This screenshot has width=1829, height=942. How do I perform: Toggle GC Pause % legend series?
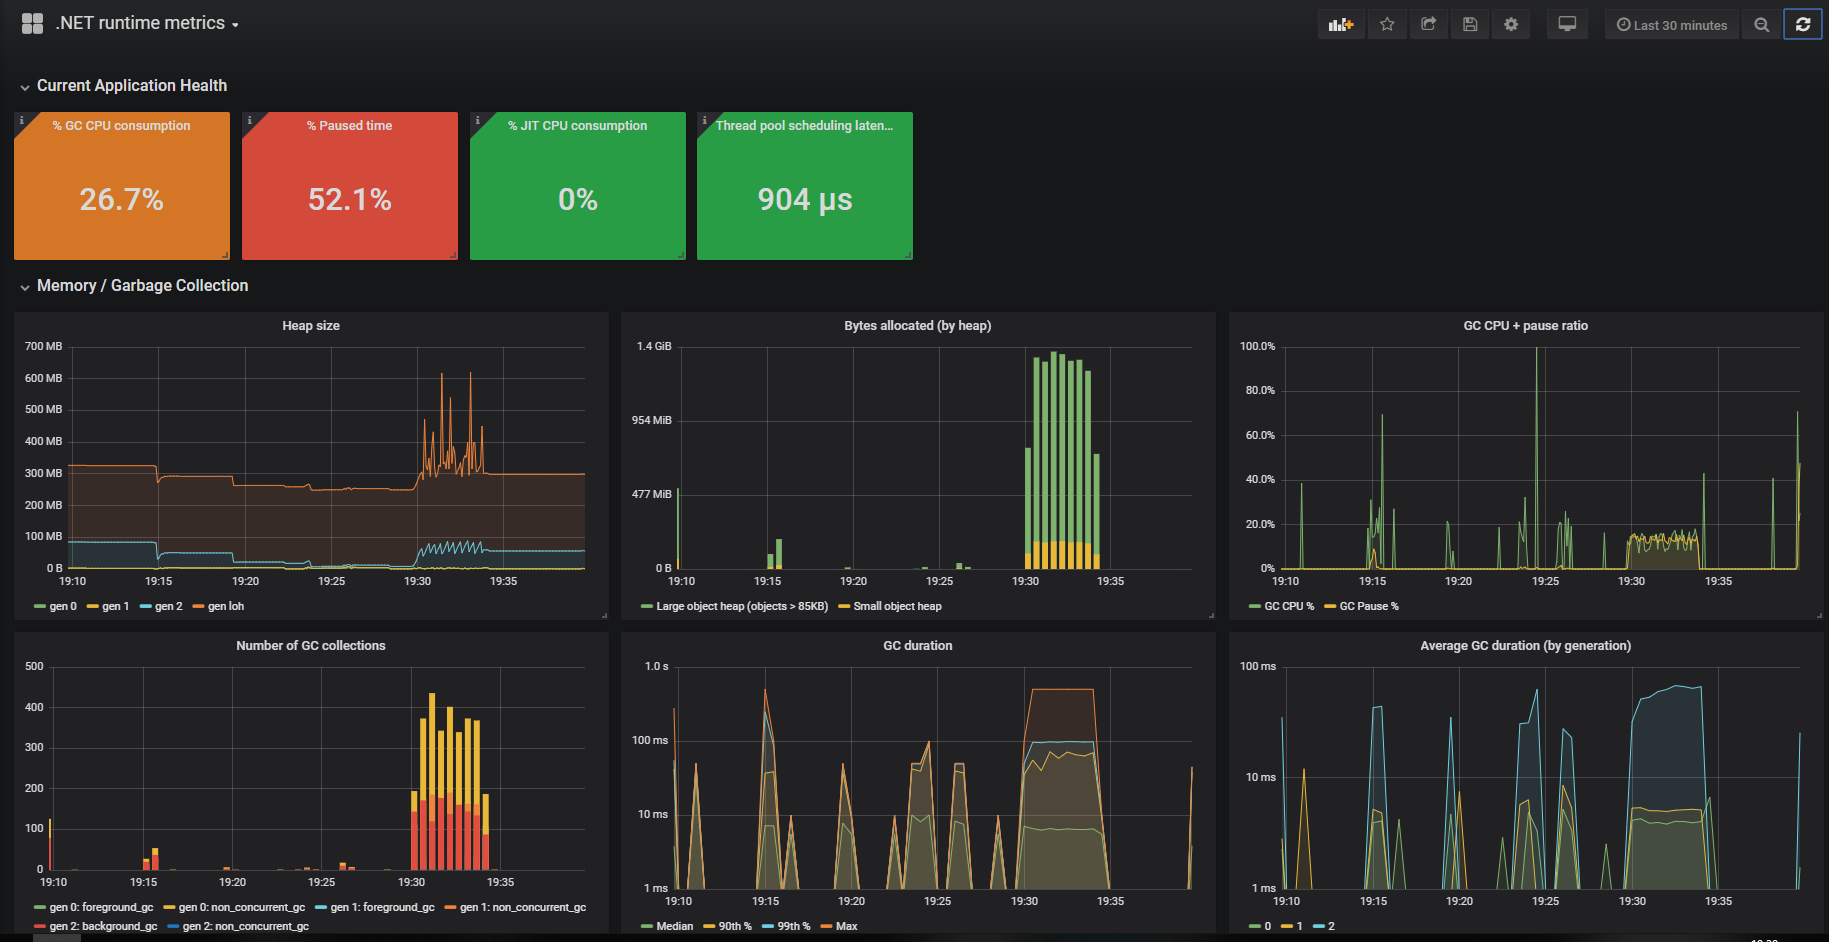click(x=1369, y=606)
